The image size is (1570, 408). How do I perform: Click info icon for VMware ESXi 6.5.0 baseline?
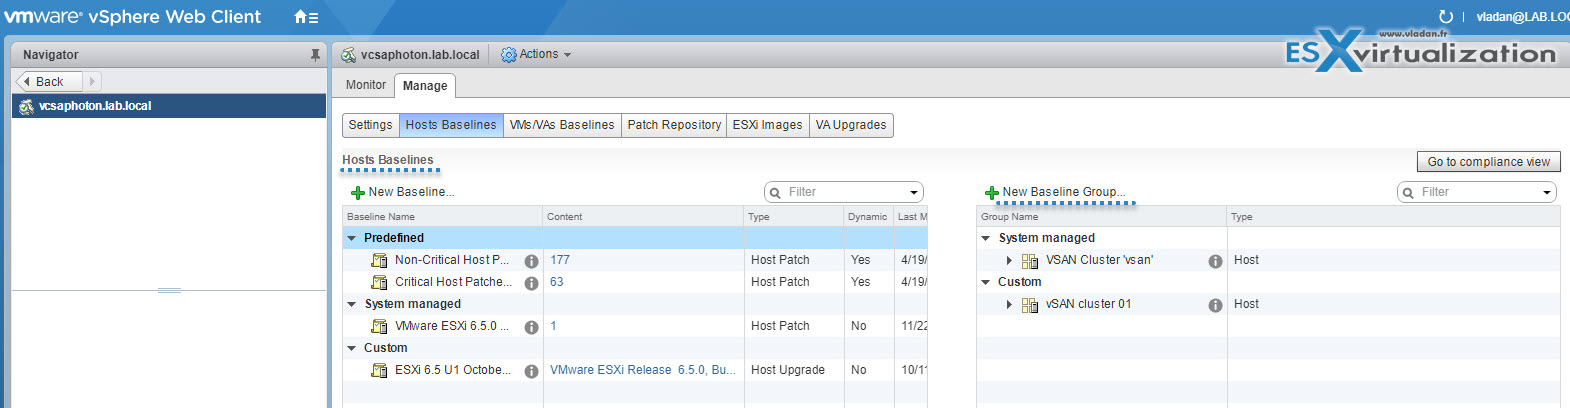coord(531,327)
